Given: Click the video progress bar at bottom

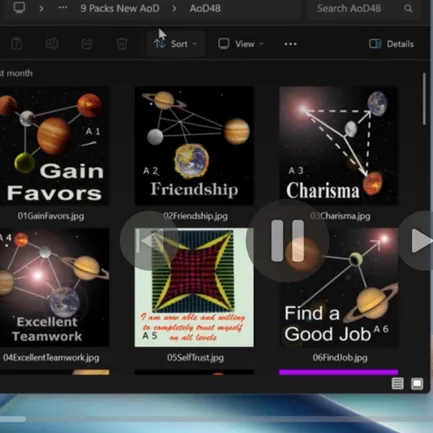Looking at the screenshot, I should click(x=216, y=419).
